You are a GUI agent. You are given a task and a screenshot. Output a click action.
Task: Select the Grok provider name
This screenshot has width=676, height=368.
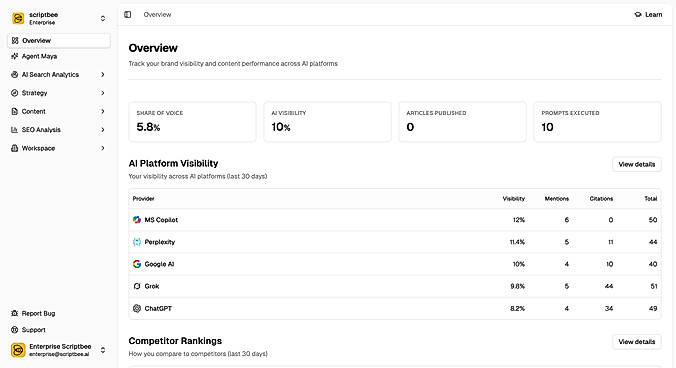coord(152,286)
